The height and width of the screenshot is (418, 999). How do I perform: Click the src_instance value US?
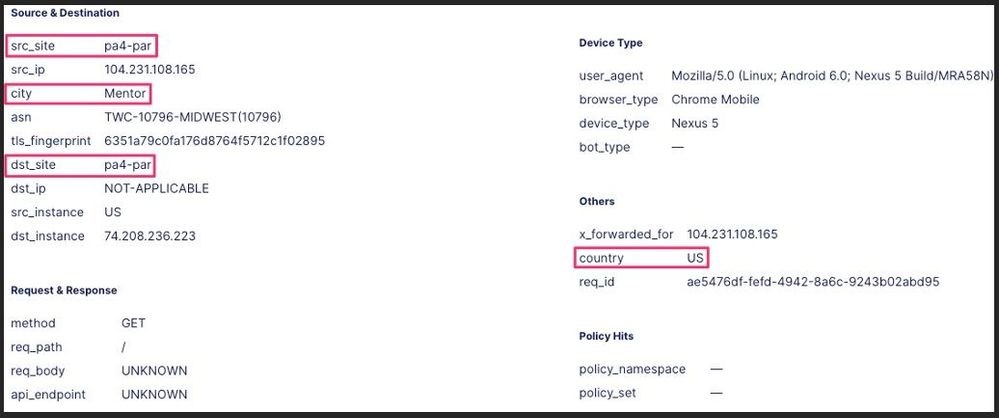coord(113,212)
